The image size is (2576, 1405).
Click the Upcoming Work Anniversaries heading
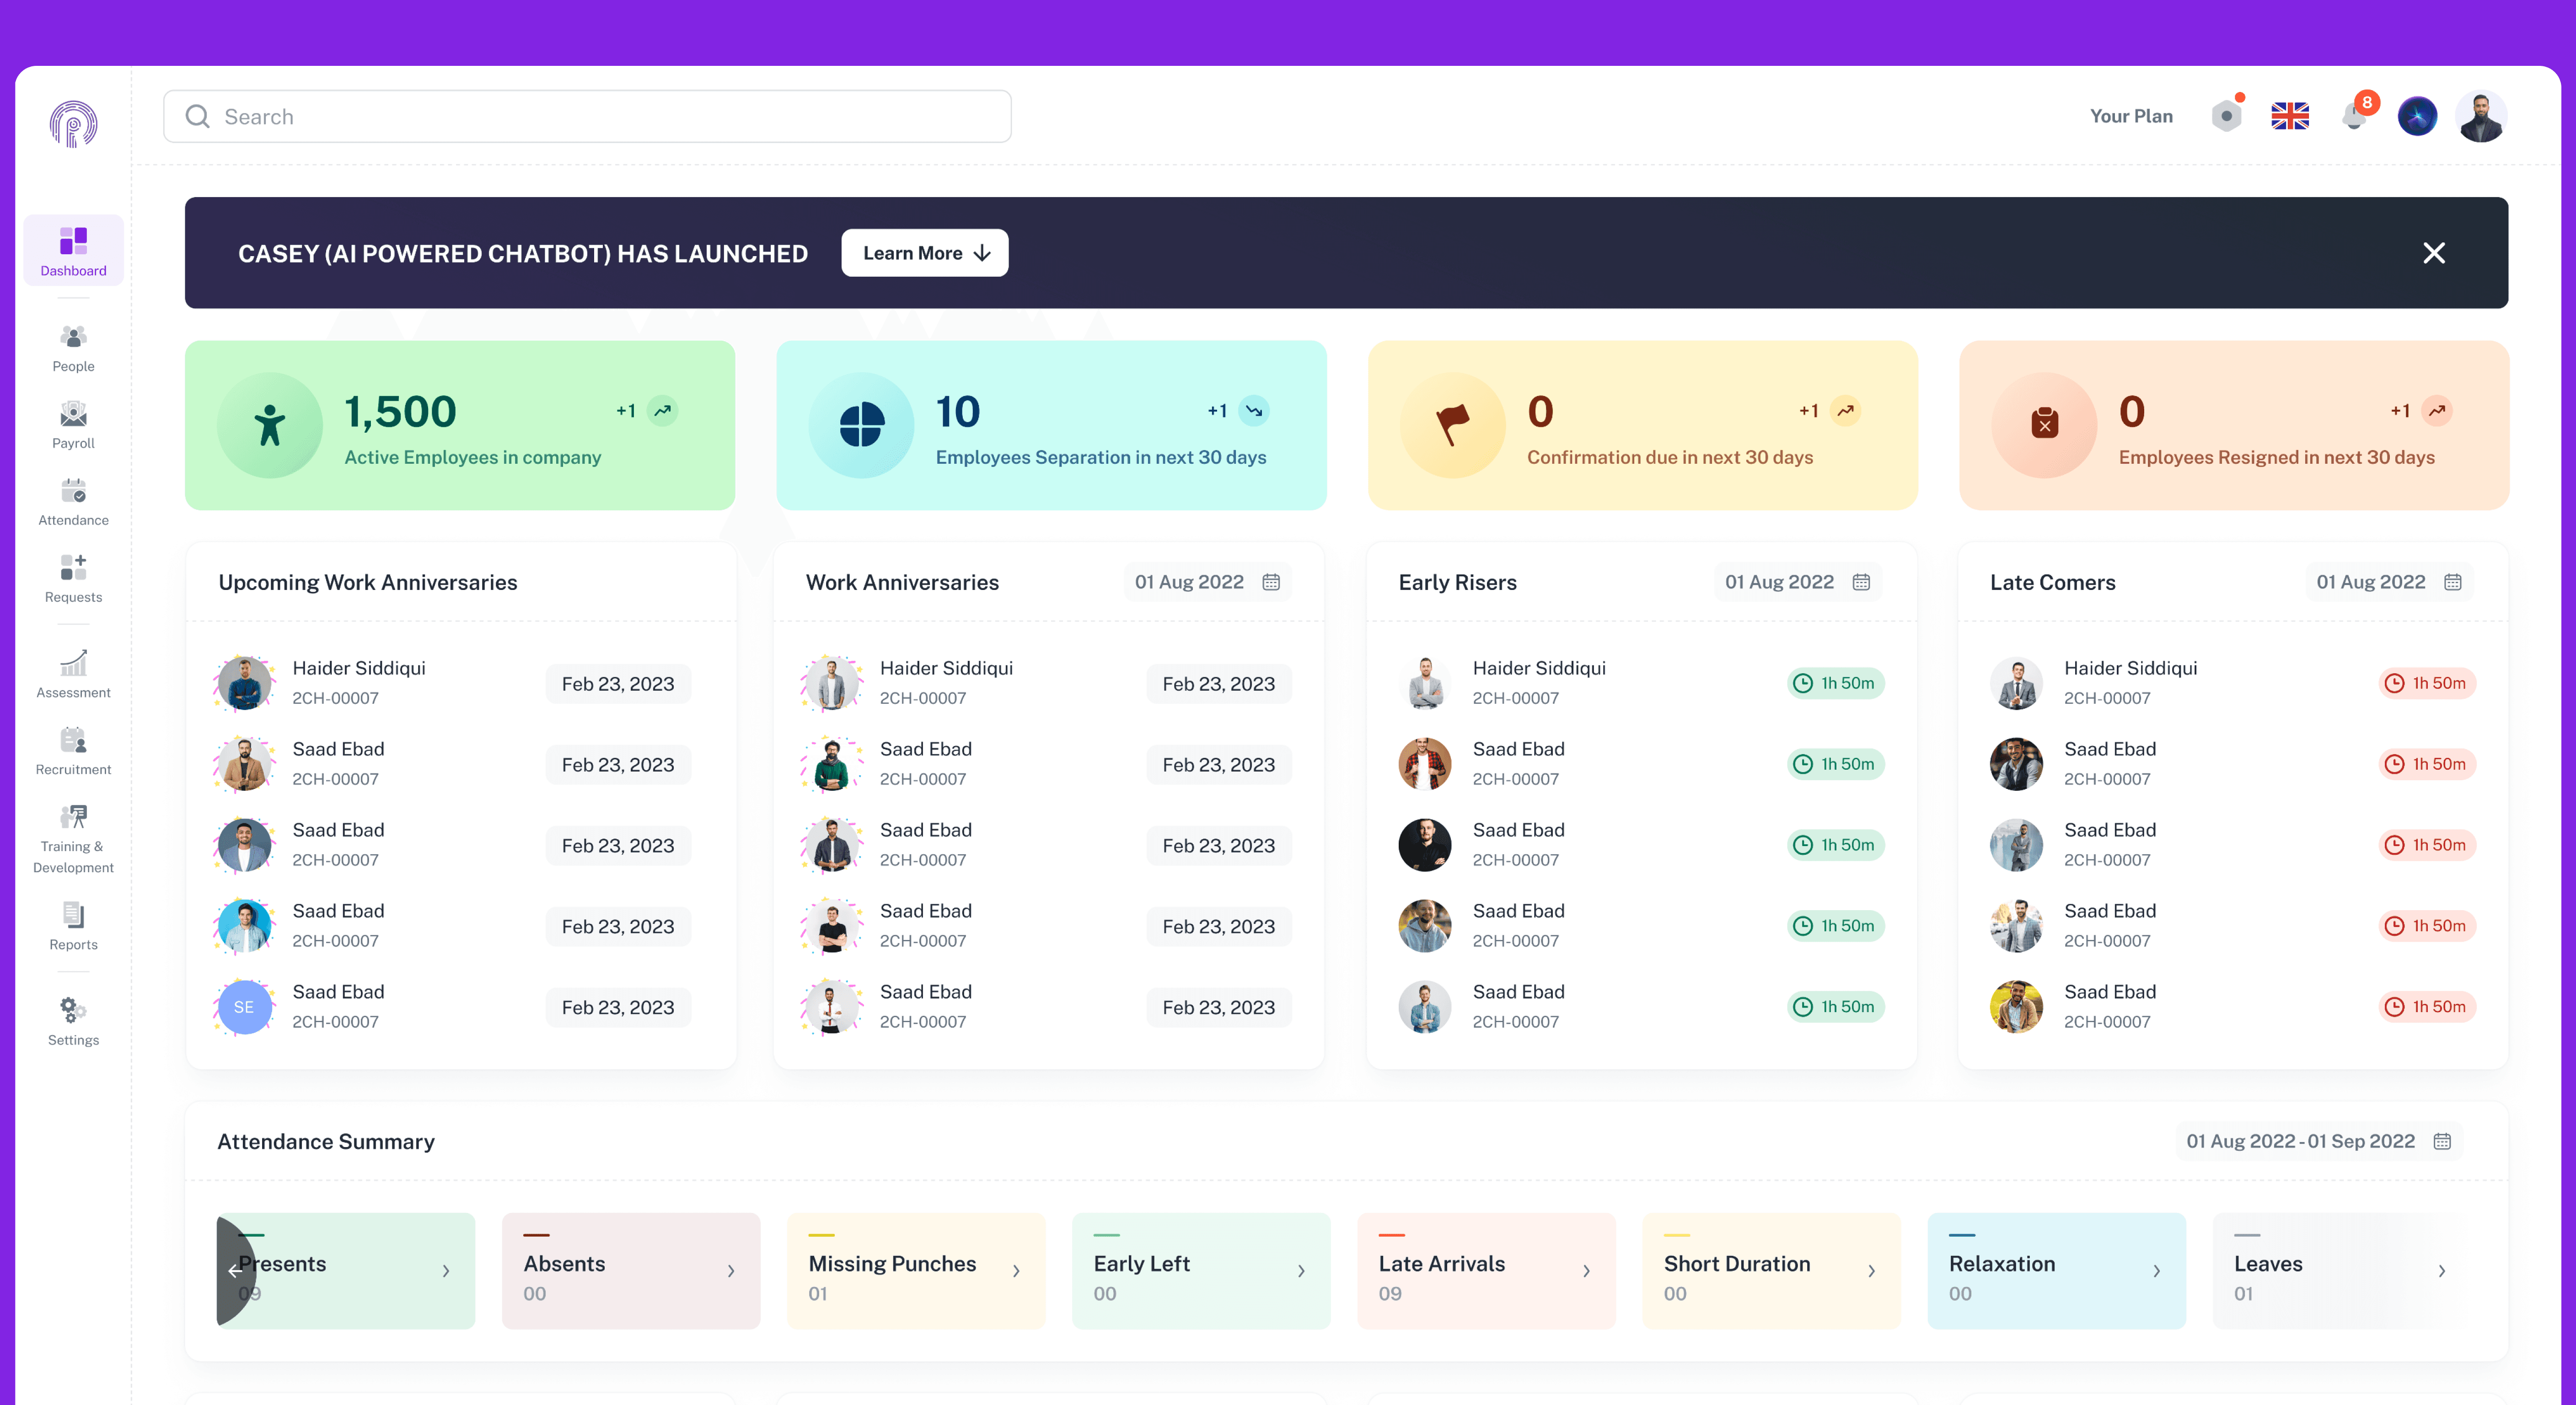point(368,582)
